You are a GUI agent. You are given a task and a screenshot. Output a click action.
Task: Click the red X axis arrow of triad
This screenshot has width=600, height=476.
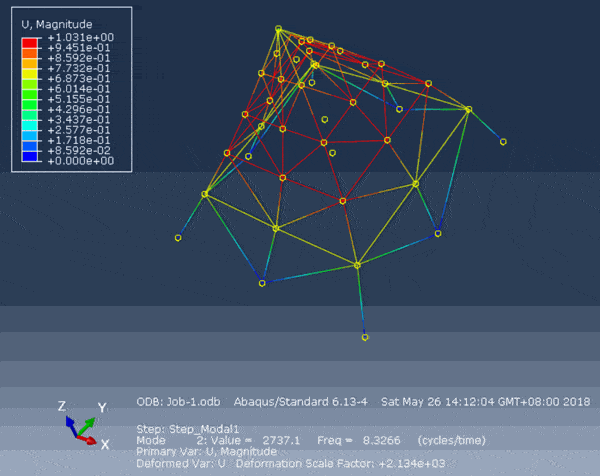click(x=88, y=440)
